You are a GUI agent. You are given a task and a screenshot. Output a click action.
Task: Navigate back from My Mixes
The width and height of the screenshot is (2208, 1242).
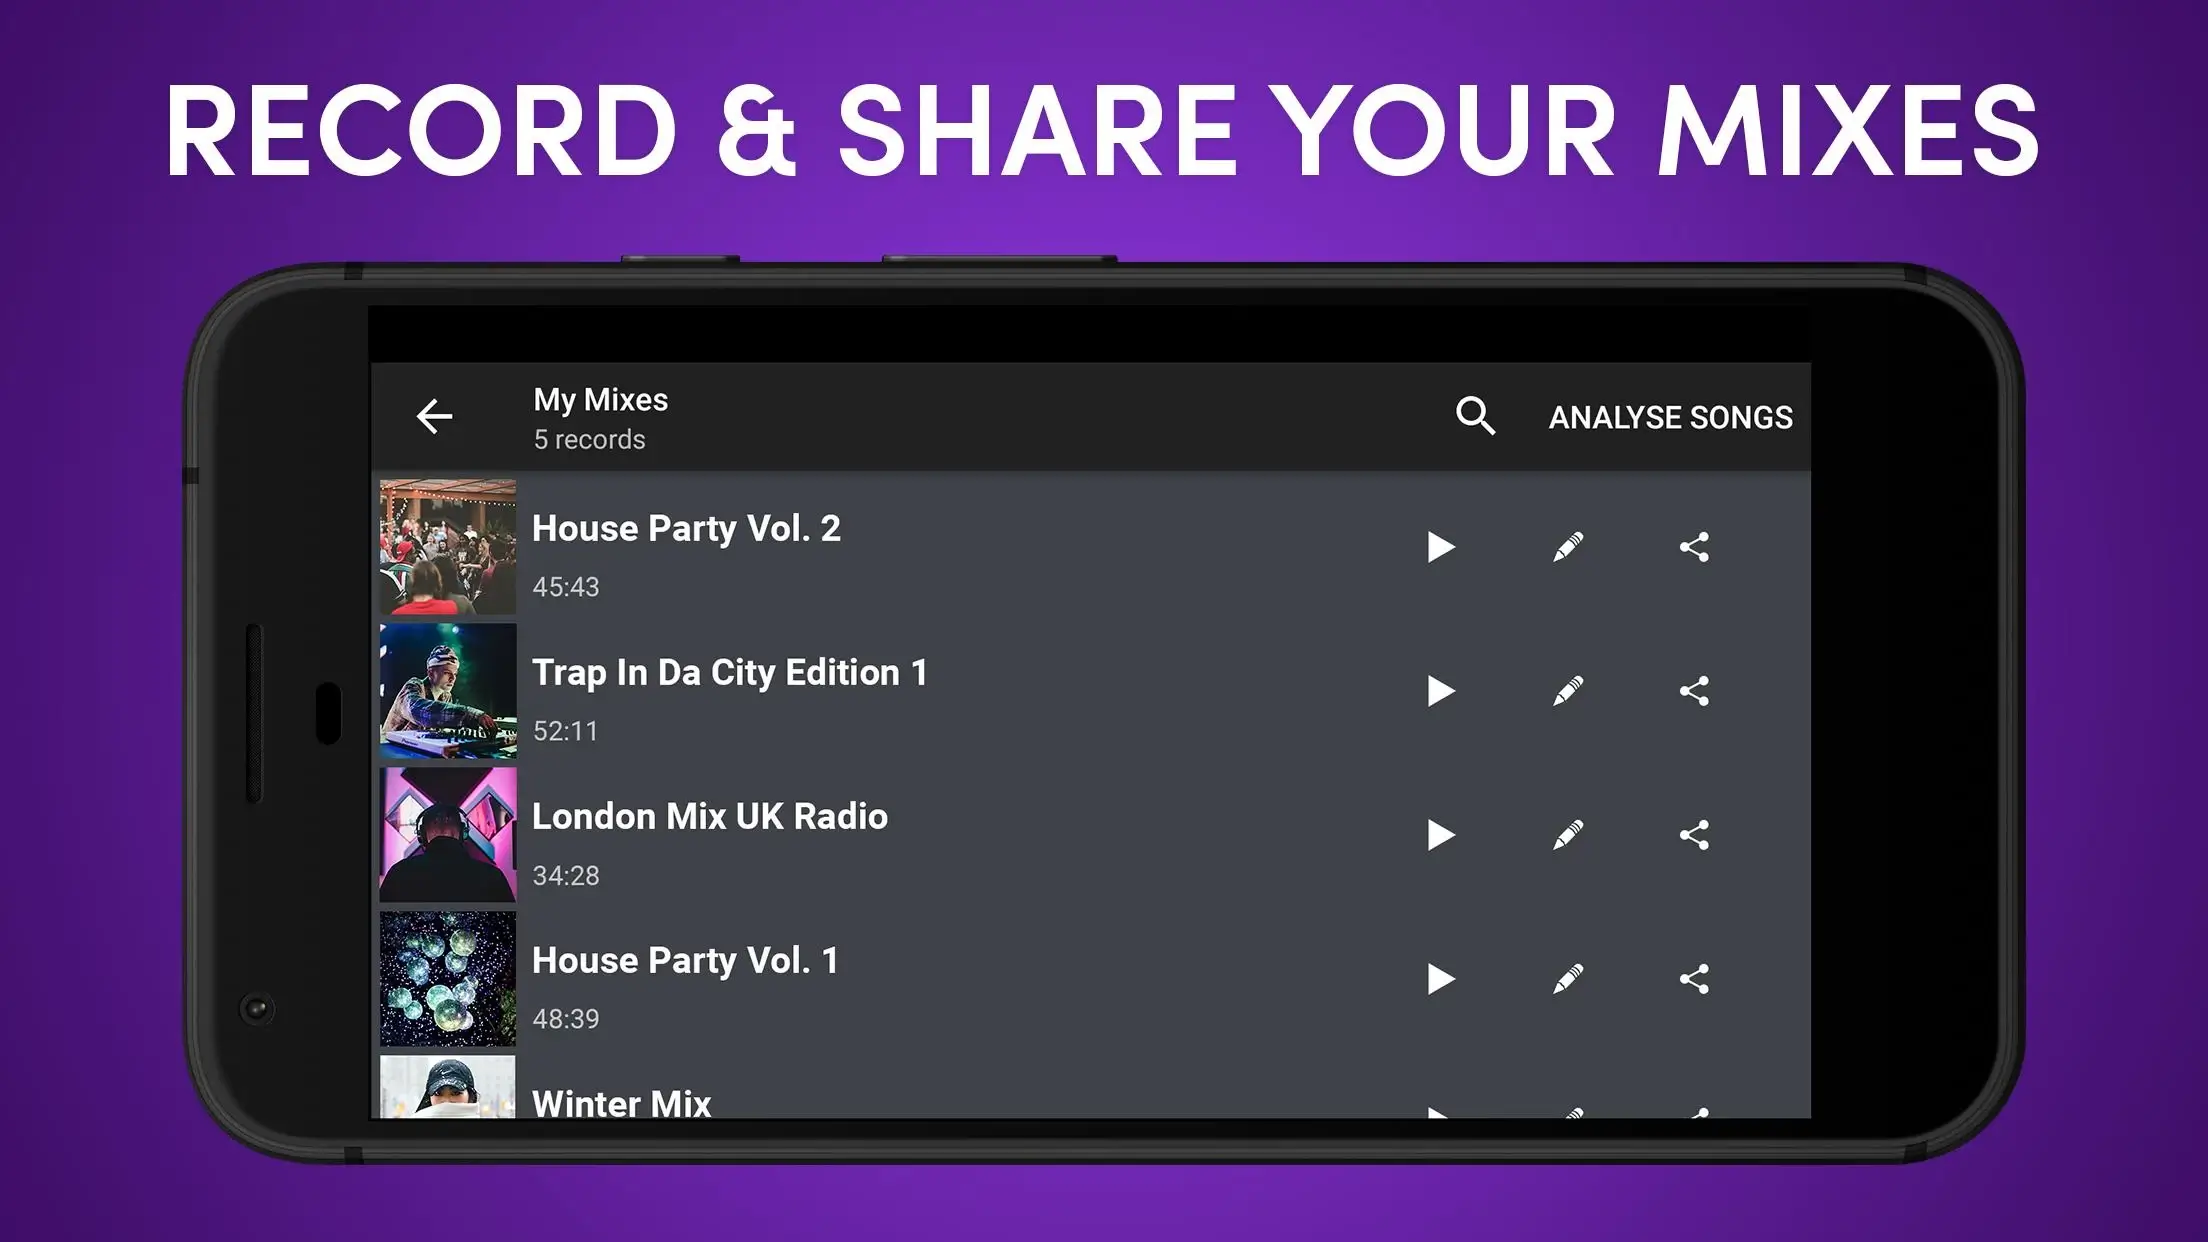coord(432,417)
